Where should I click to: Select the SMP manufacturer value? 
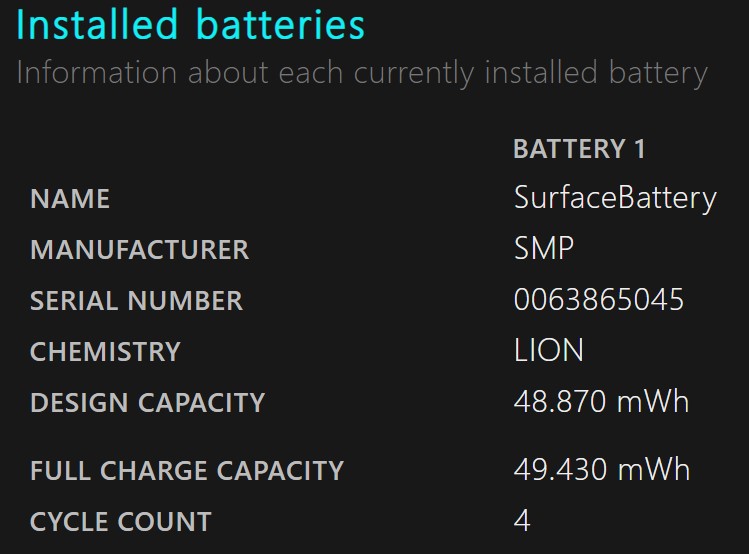point(544,248)
